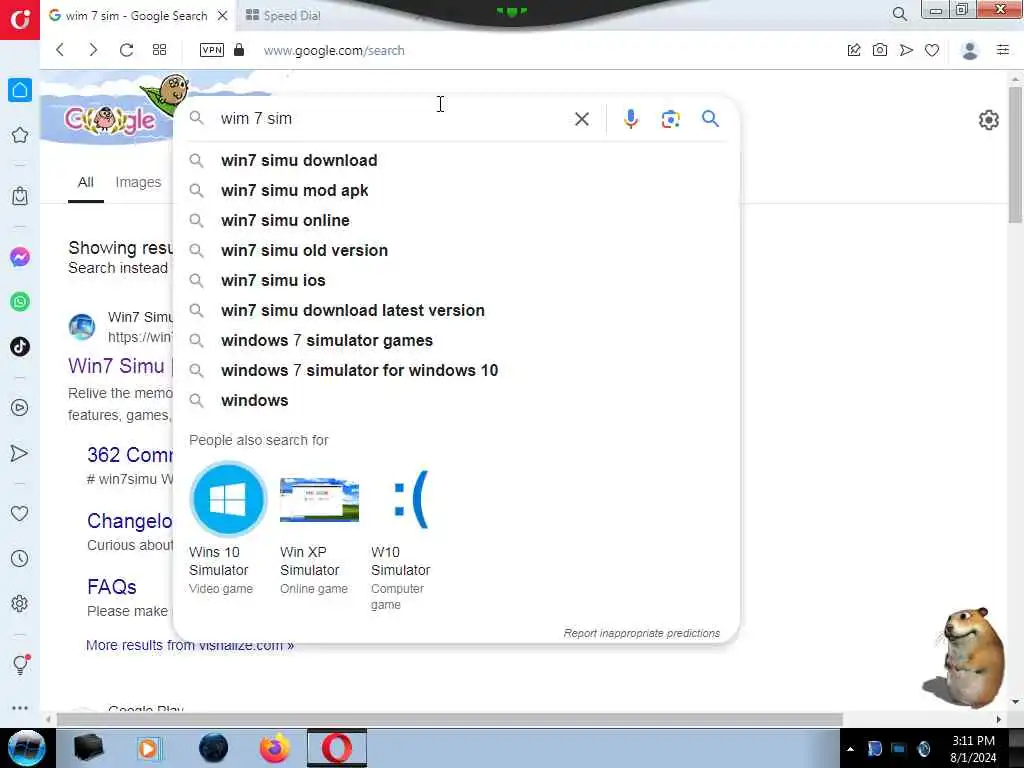This screenshot has width=1024, height=768.
Task: Open the send to My Flow icon
Action: [x=906, y=50]
